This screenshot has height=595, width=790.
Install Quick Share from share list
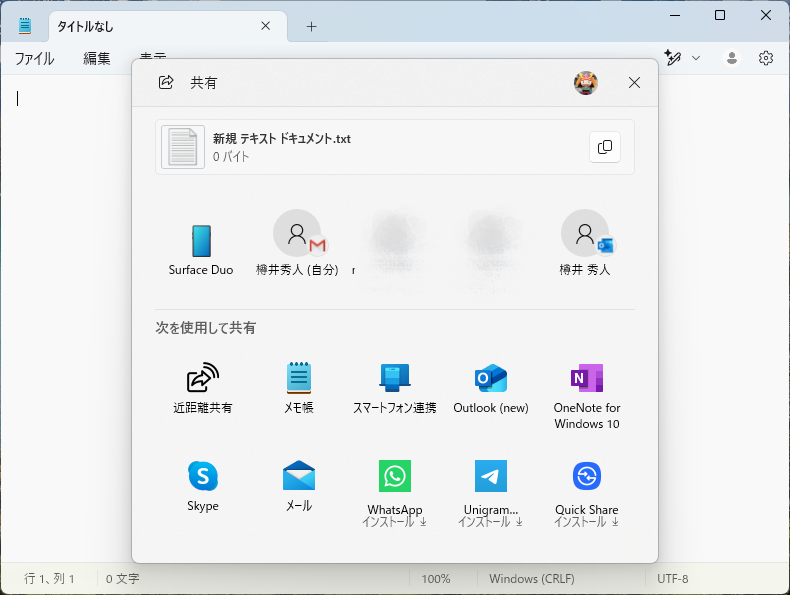pos(587,494)
